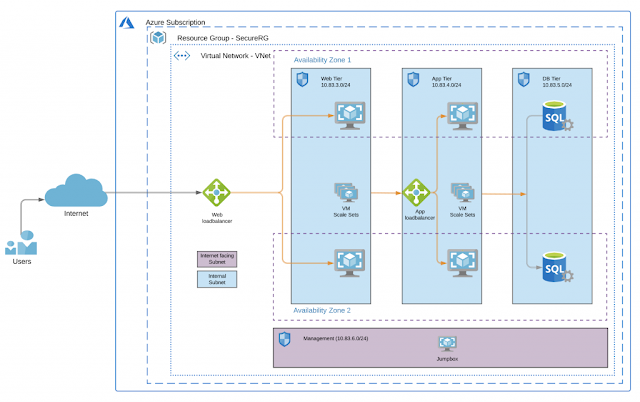Viewport: 640px width, 402px height.
Task: Click the Internet facing Subnet legend box
Action: pyautogui.click(x=217, y=259)
